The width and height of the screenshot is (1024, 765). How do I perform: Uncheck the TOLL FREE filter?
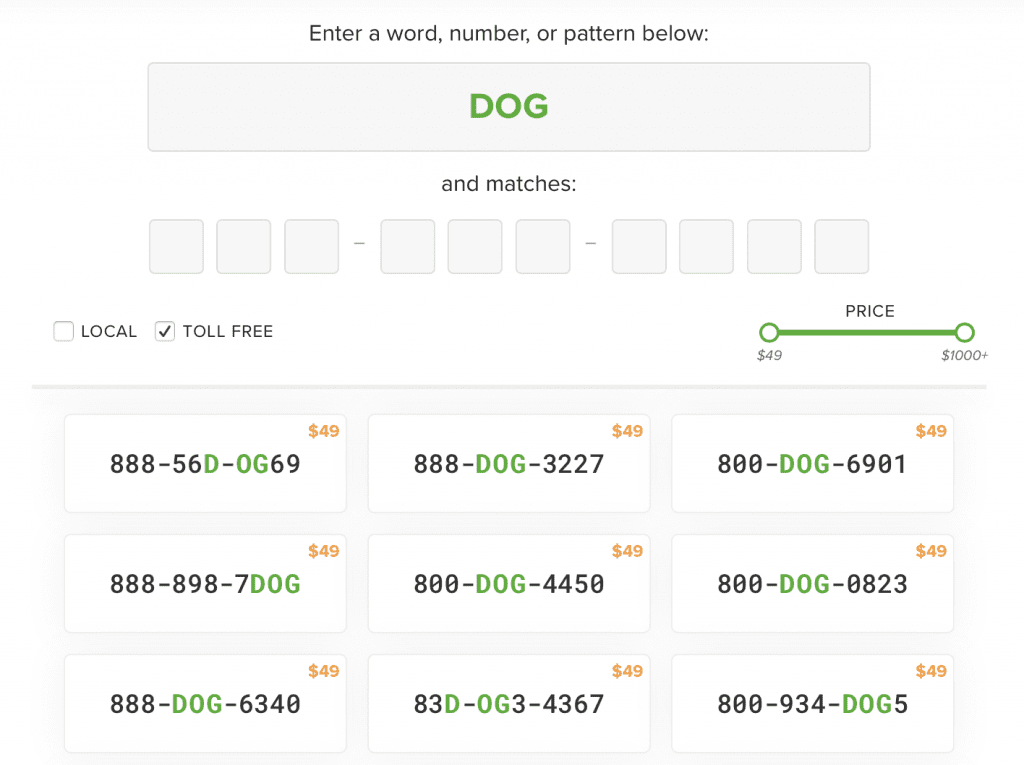164,331
